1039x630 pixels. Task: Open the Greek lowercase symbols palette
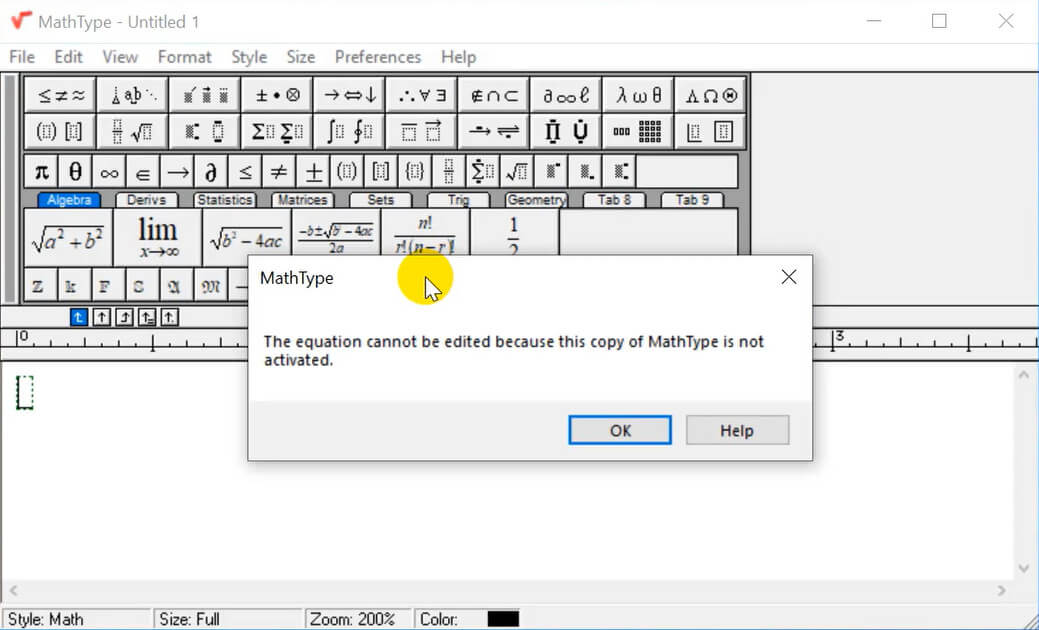tap(637, 93)
